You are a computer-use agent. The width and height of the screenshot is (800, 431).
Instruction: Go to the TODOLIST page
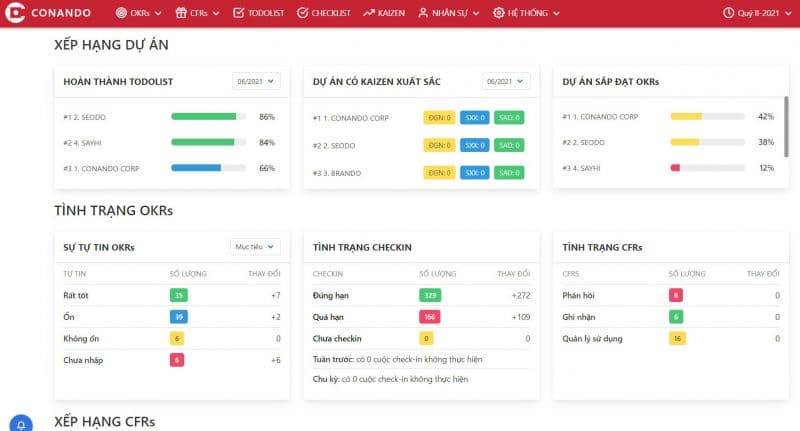(259, 13)
